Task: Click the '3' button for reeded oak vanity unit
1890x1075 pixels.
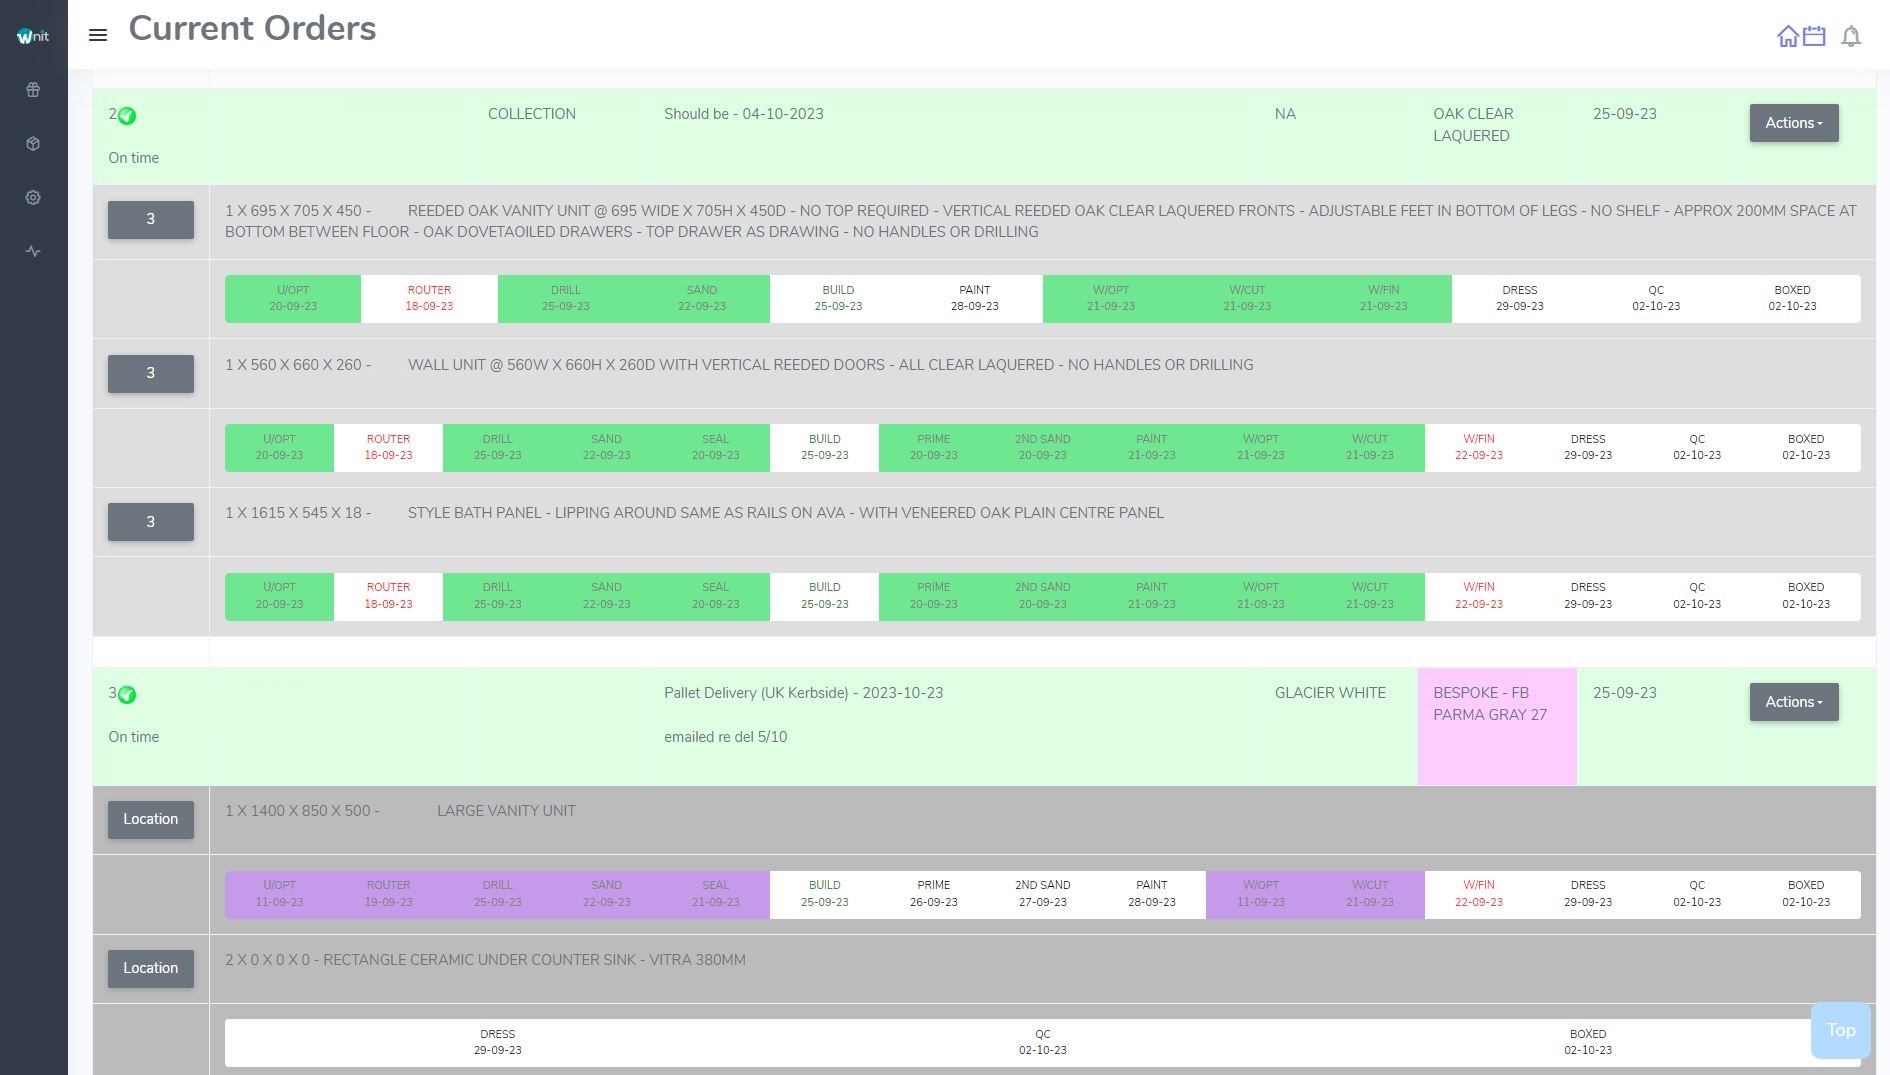Action: [x=151, y=220]
